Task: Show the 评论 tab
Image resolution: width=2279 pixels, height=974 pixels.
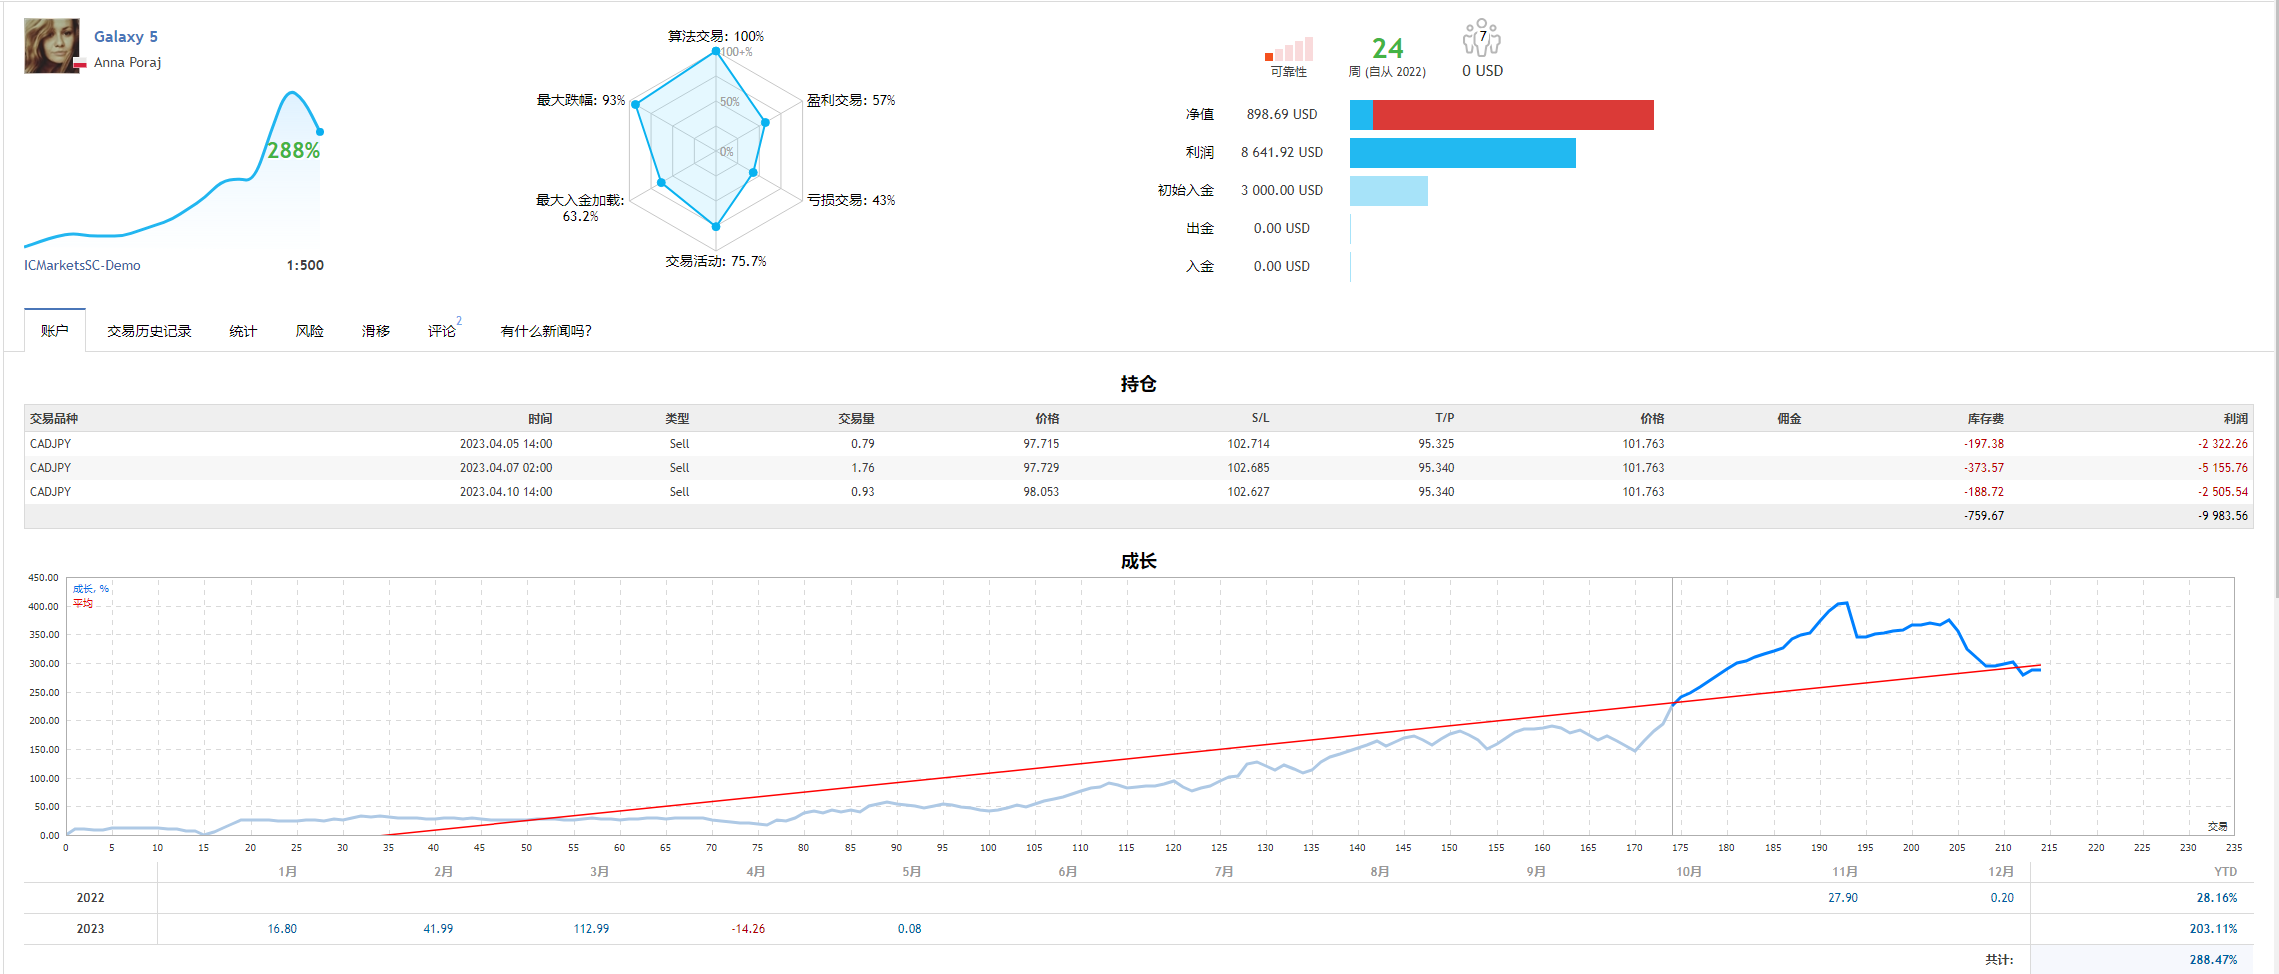Action: coord(442,331)
